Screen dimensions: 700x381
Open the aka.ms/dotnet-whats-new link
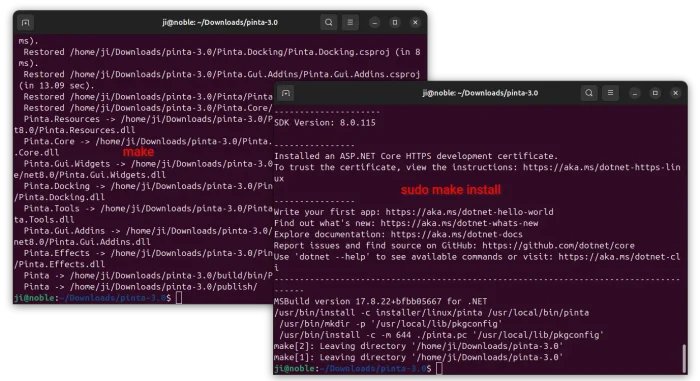[459, 223]
